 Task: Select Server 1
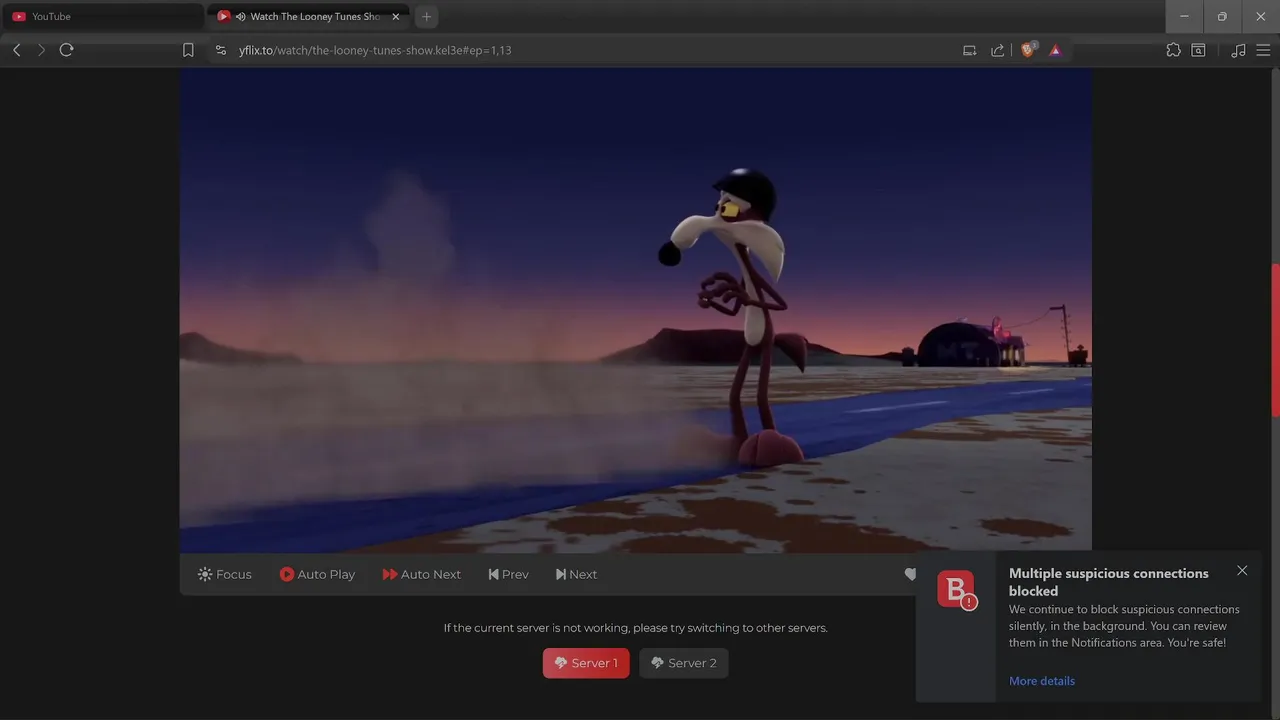pyautogui.click(x=586, y=663)
